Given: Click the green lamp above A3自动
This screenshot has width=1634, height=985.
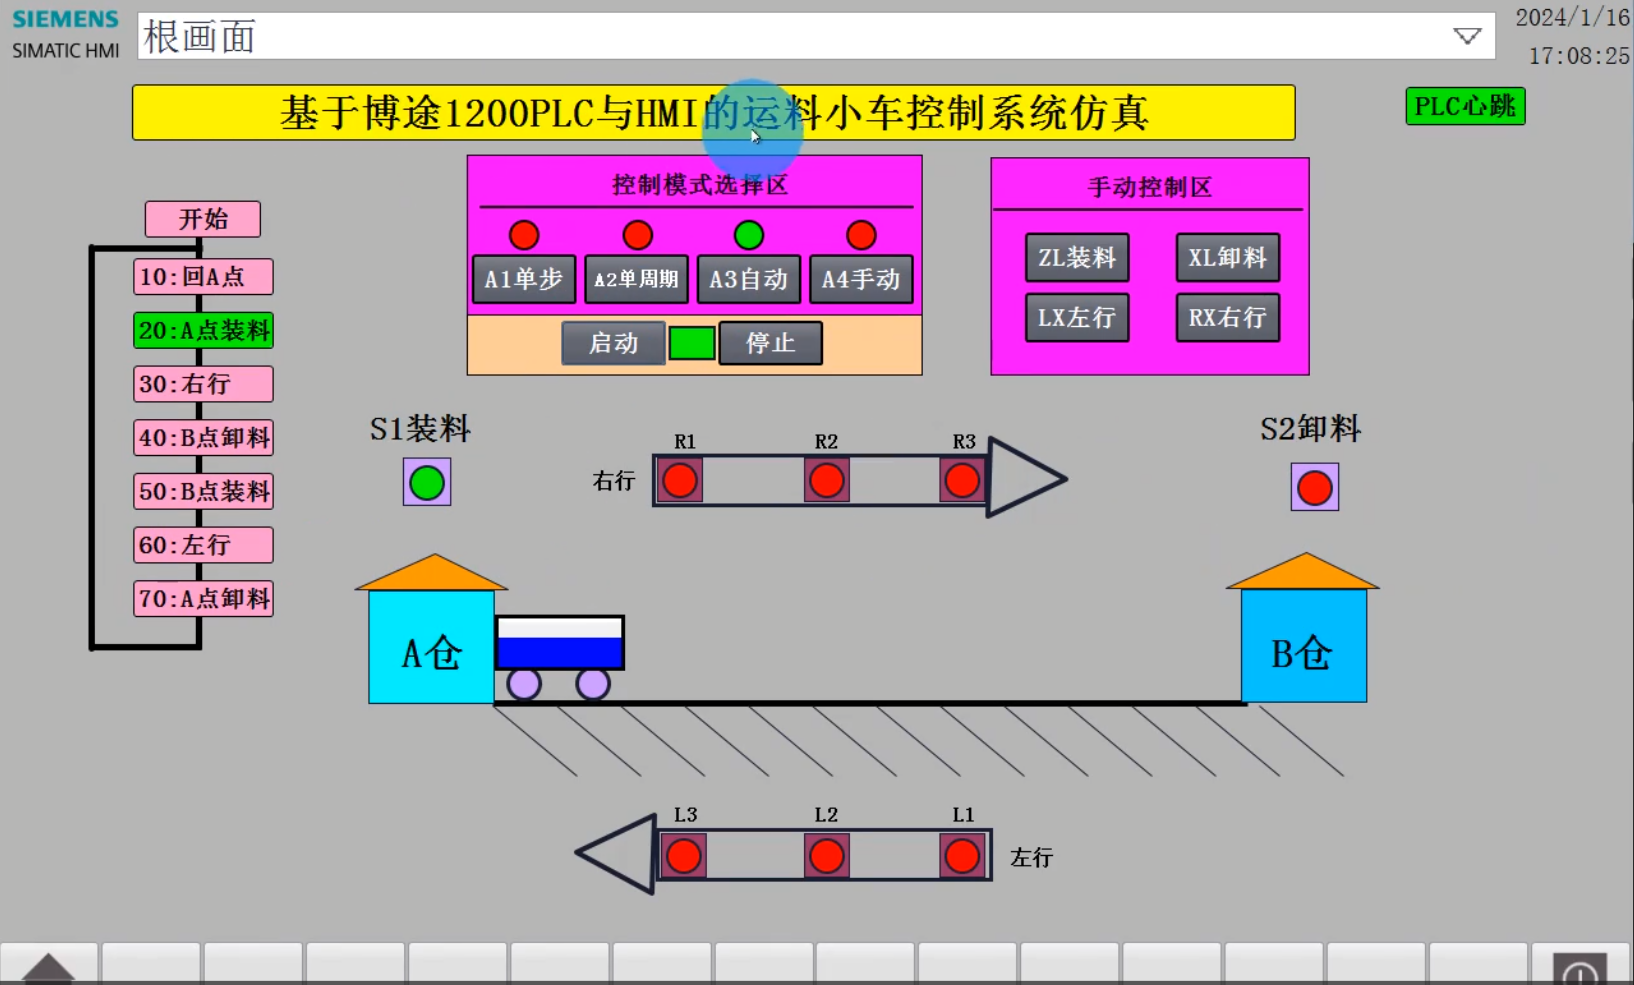Looking at the screenshot, I should pos(748,235).
